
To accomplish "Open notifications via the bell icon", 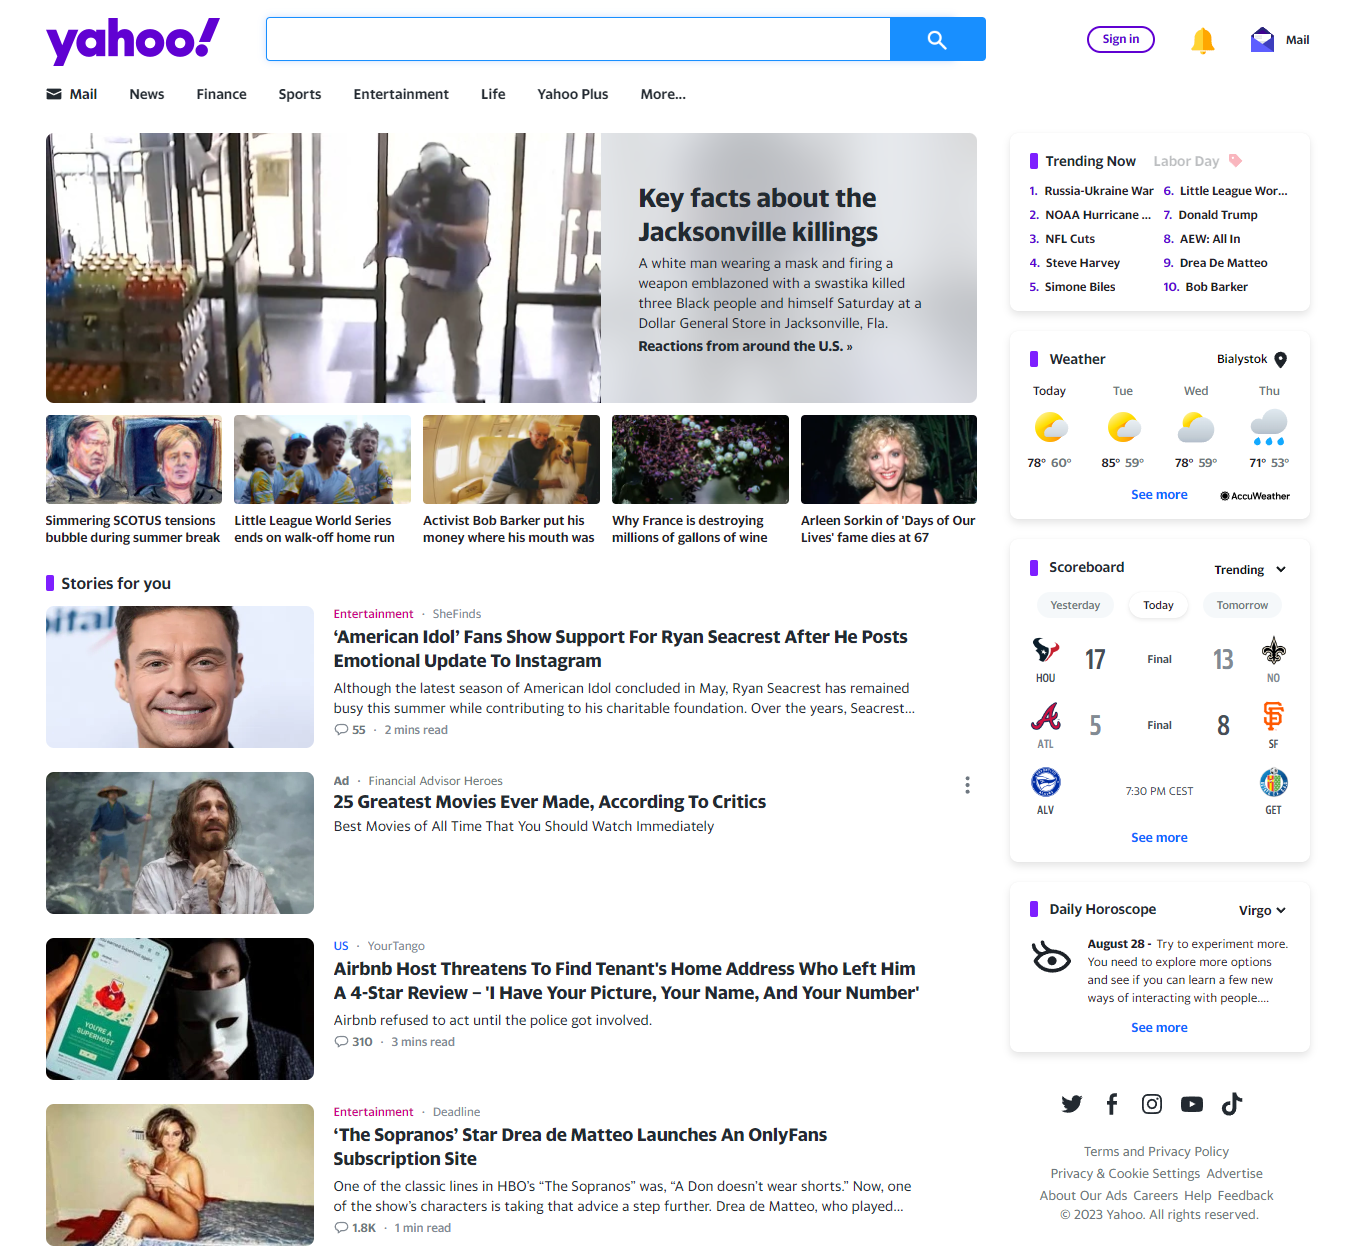I will [1202, 40].
